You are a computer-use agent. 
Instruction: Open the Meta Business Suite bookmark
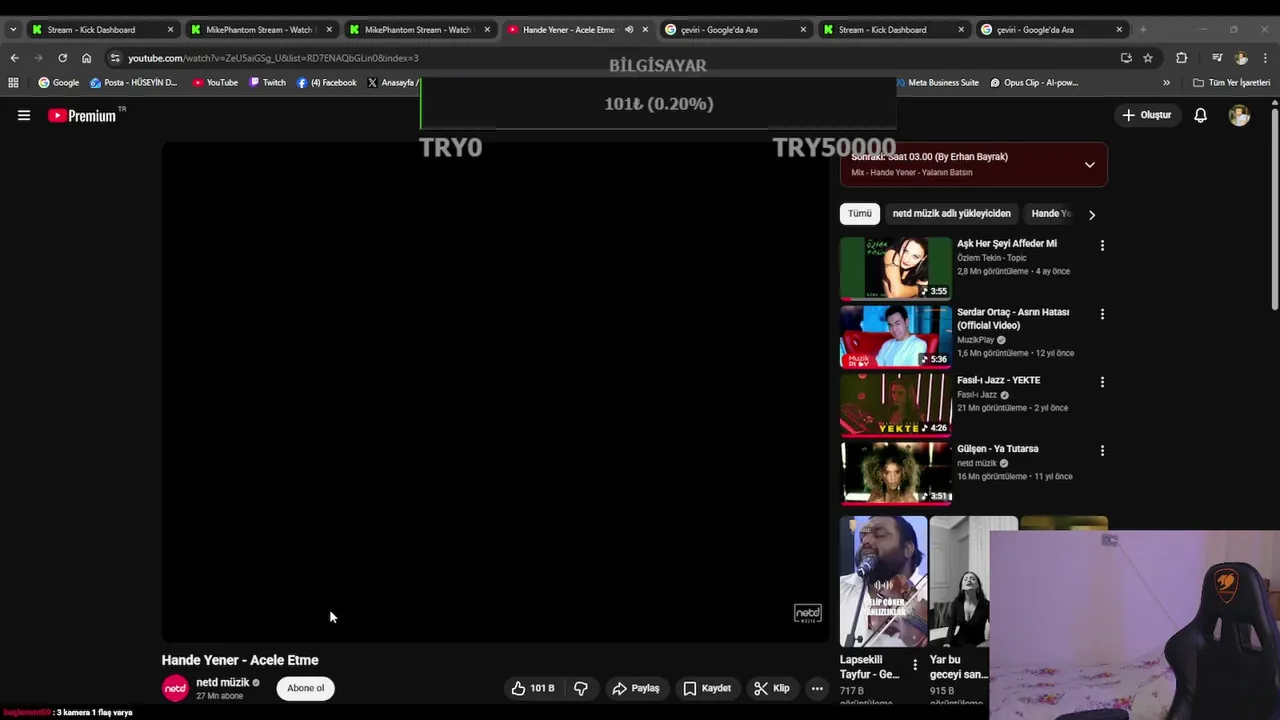pyautogui.click(x=937, y=83)
